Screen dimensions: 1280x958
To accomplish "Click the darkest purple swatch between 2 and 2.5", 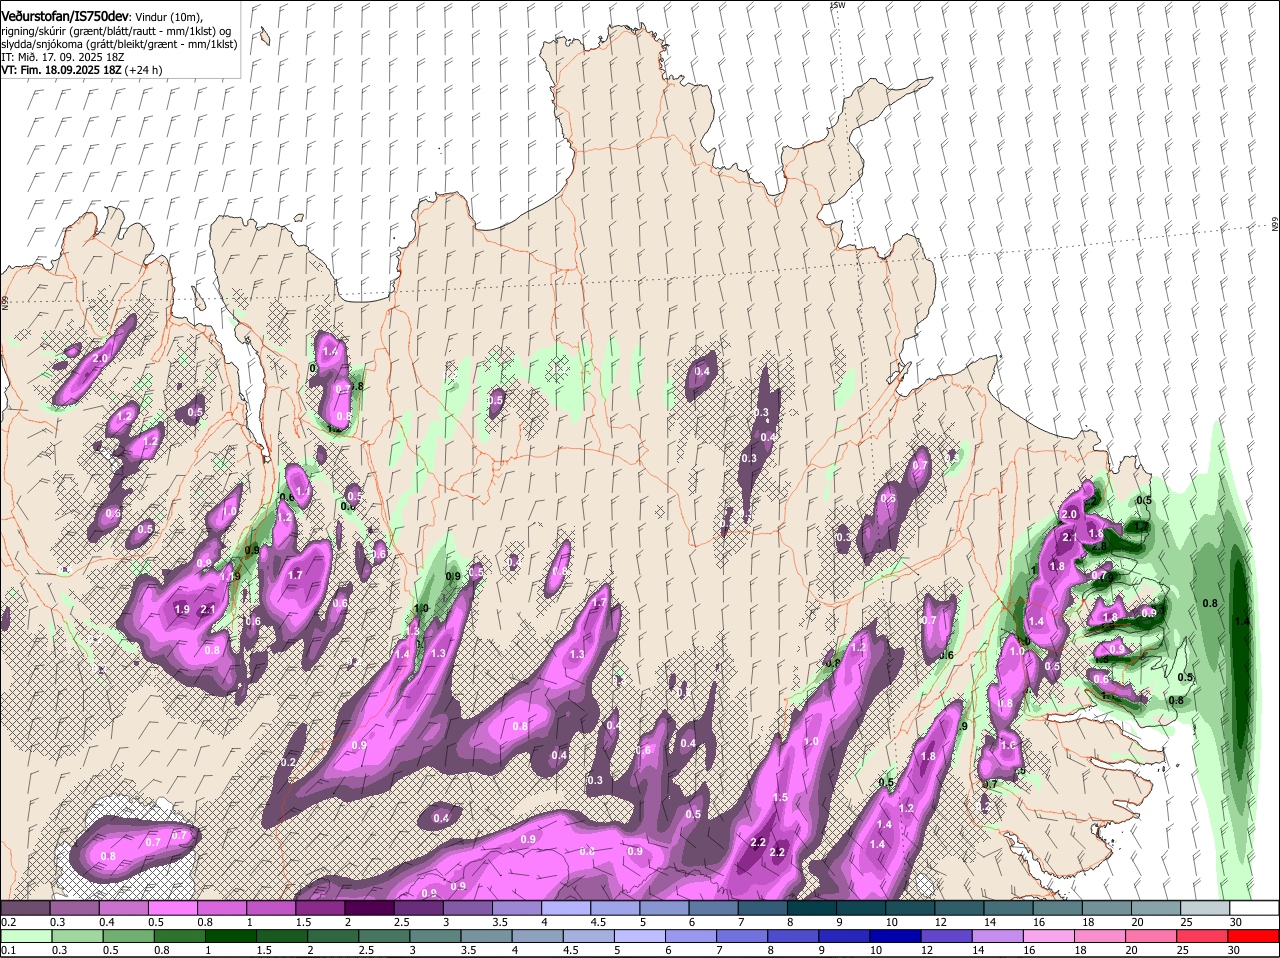I will tap(369, 908).
